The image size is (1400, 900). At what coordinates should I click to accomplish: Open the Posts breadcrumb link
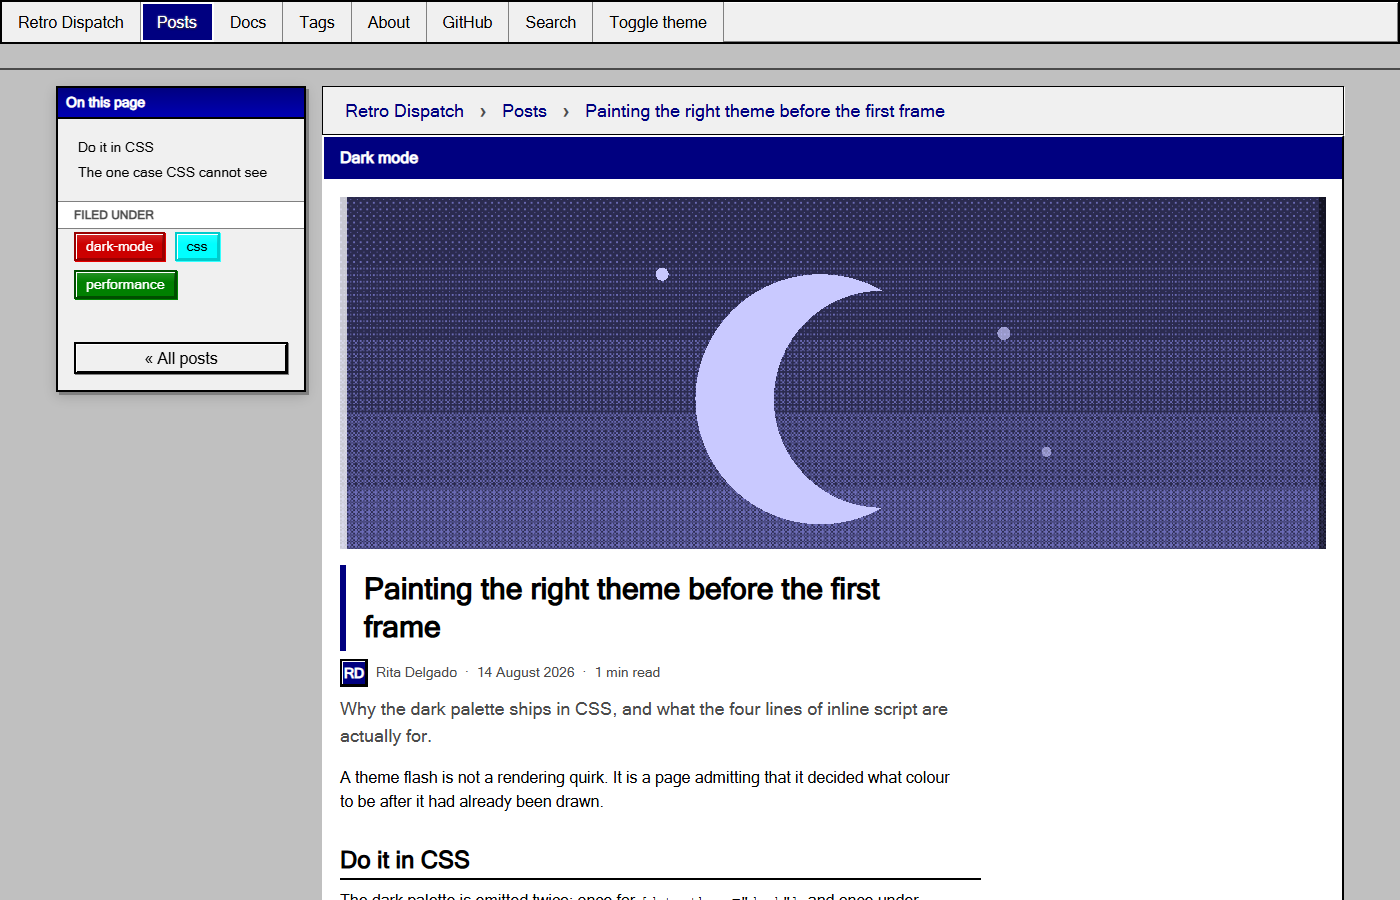pos(525,111)
